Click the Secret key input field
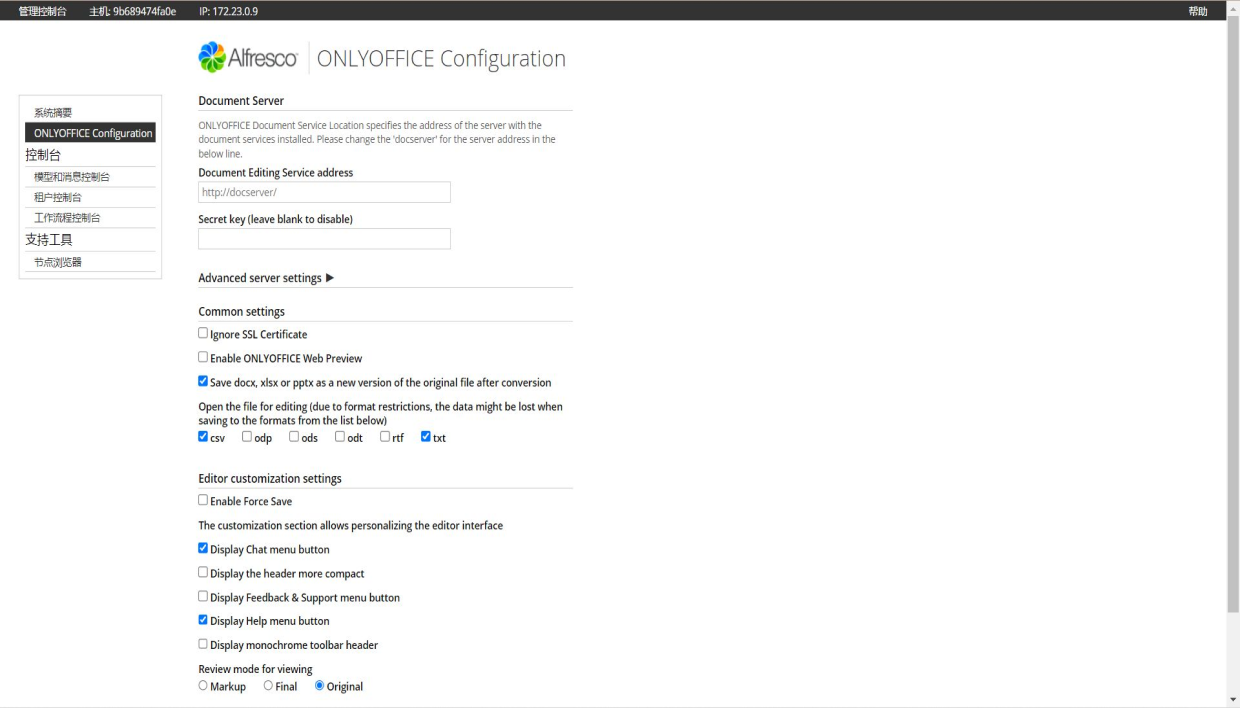 [324, 238]
